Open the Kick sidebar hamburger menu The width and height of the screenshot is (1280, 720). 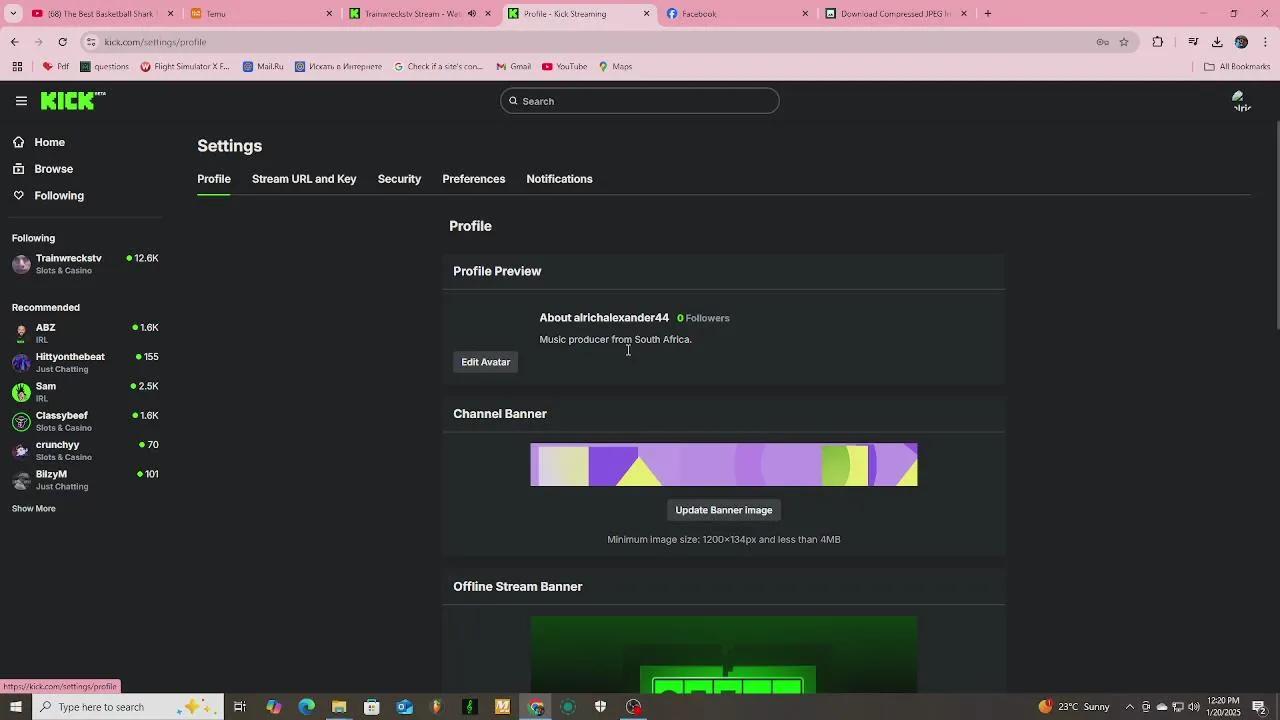[x=21, y=101]
